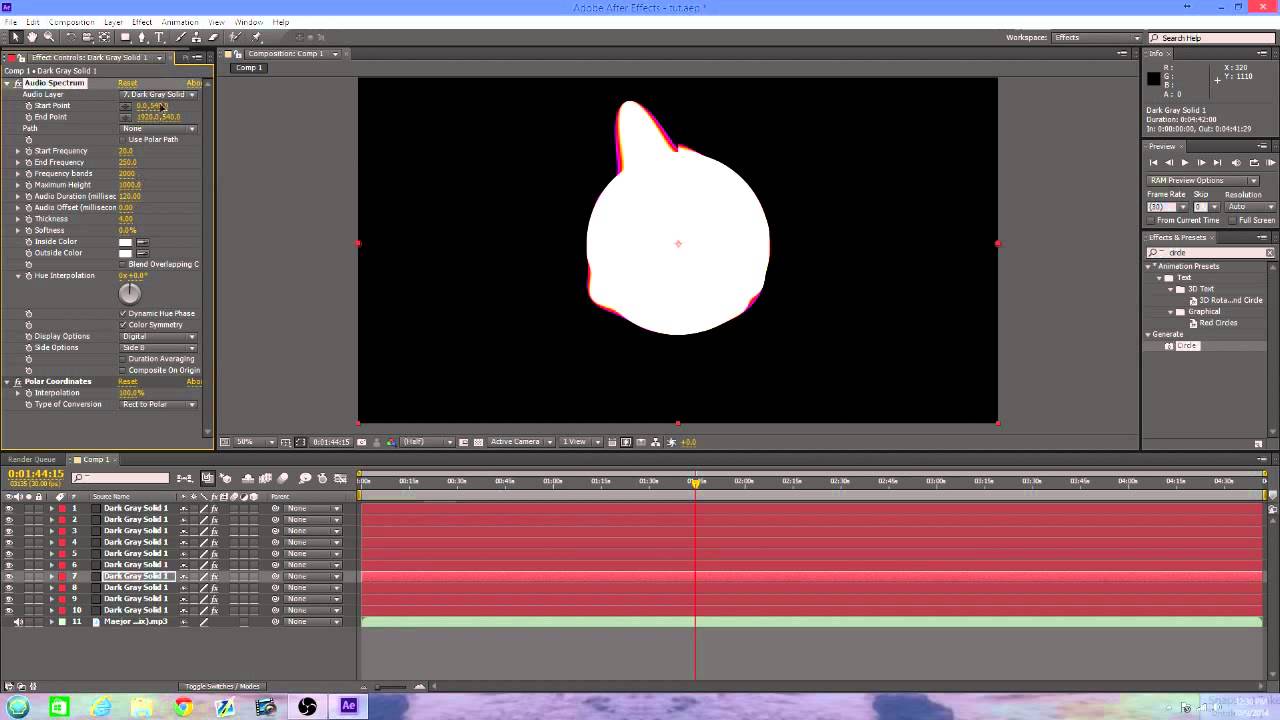The width and height of the screenshot is (1280, 720).
Task: Click the Start Point crosshair picker button
Action: coord(126,106)
